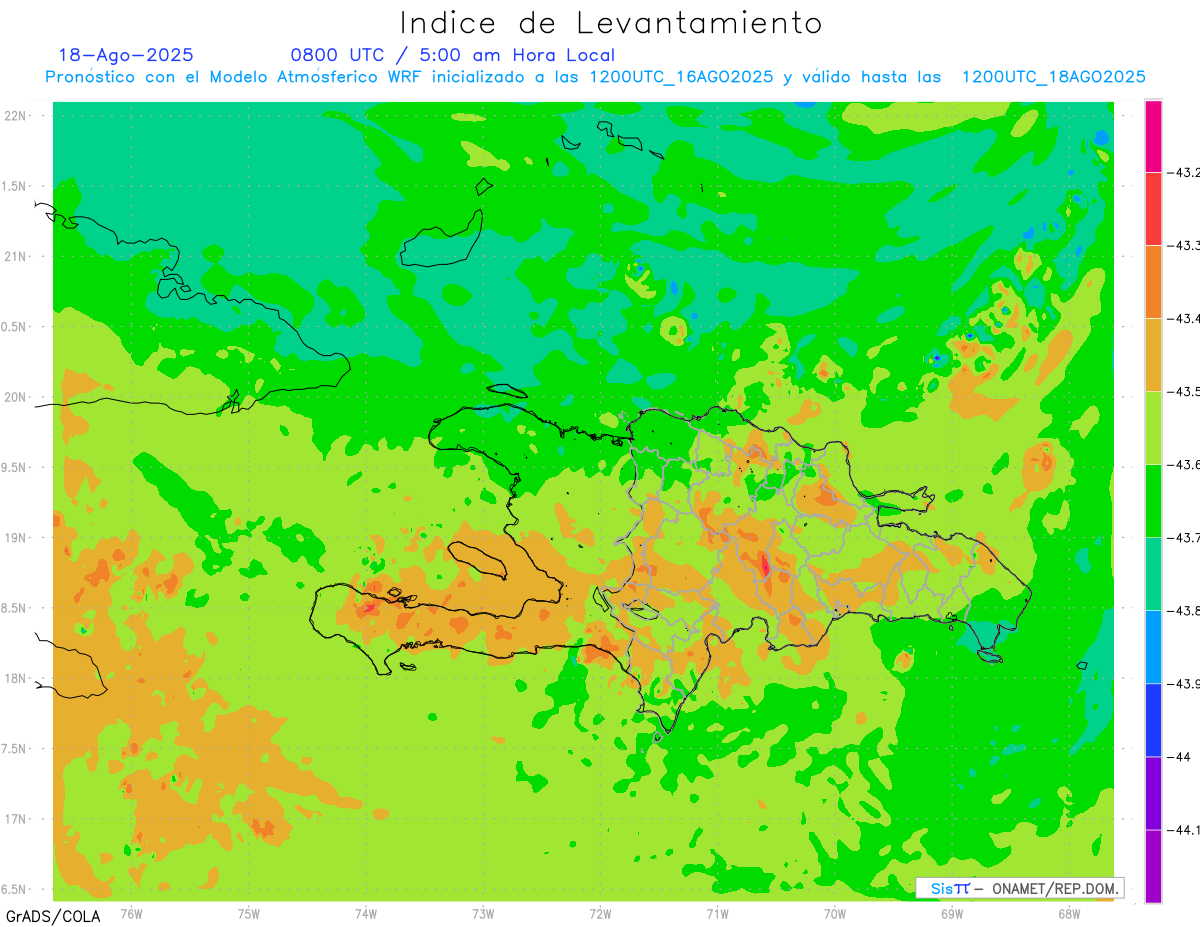
Task: Click the '-44' color scale value
Action: [x=1179, y=757]
